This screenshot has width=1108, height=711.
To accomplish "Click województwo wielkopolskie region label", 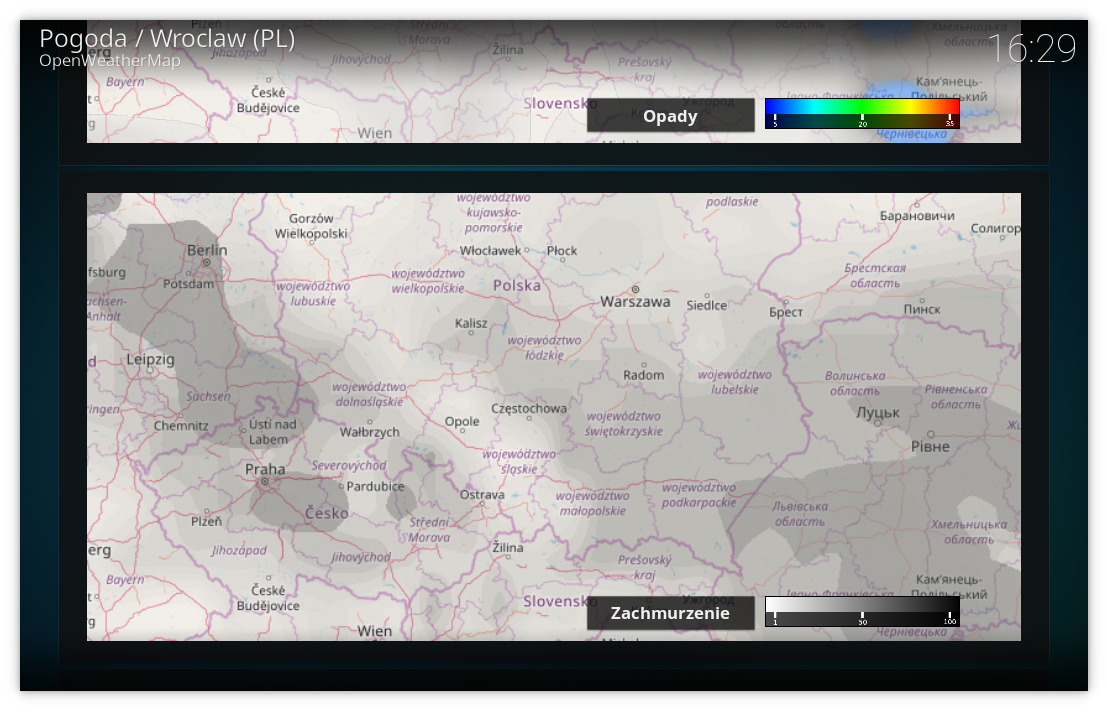I will coord(428,281).
